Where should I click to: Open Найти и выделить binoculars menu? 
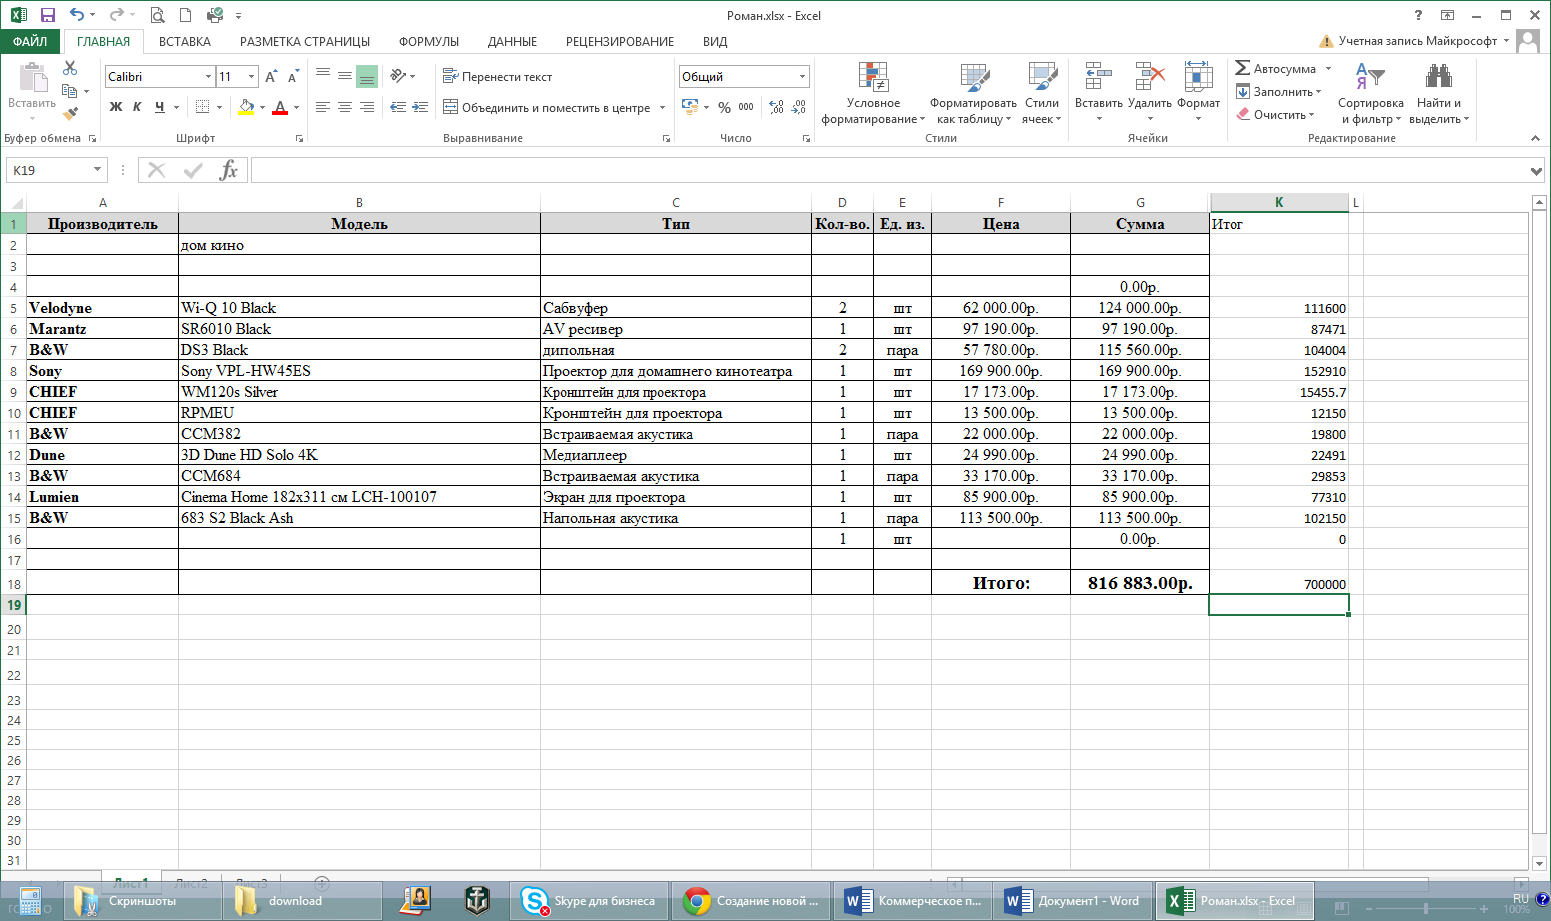[x=1439, y=93]
